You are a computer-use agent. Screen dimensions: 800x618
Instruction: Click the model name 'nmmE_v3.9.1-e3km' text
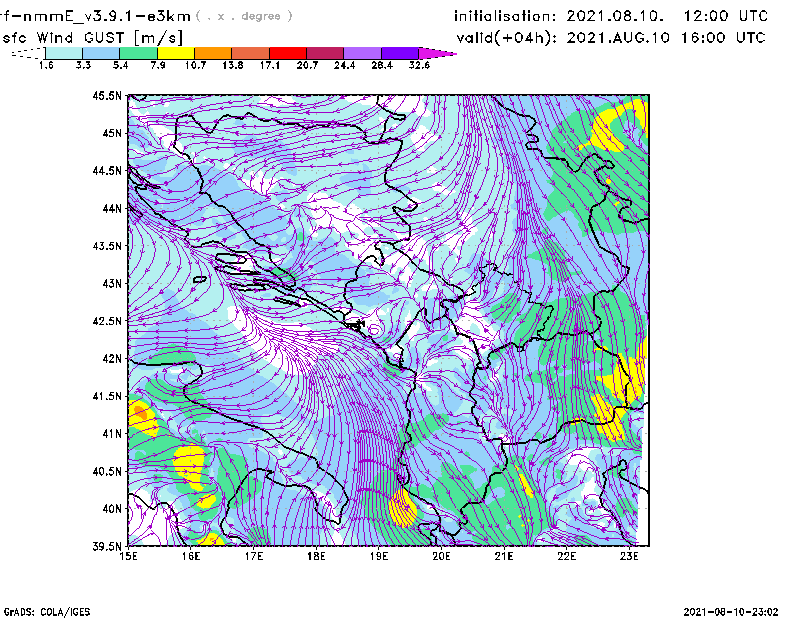(107, 16)
